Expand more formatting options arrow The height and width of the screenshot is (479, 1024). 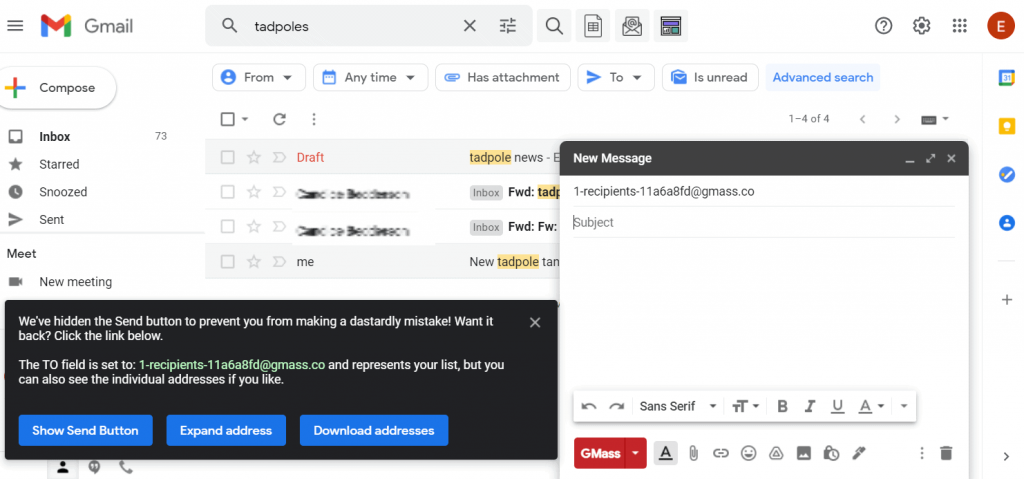click(904, 406)
